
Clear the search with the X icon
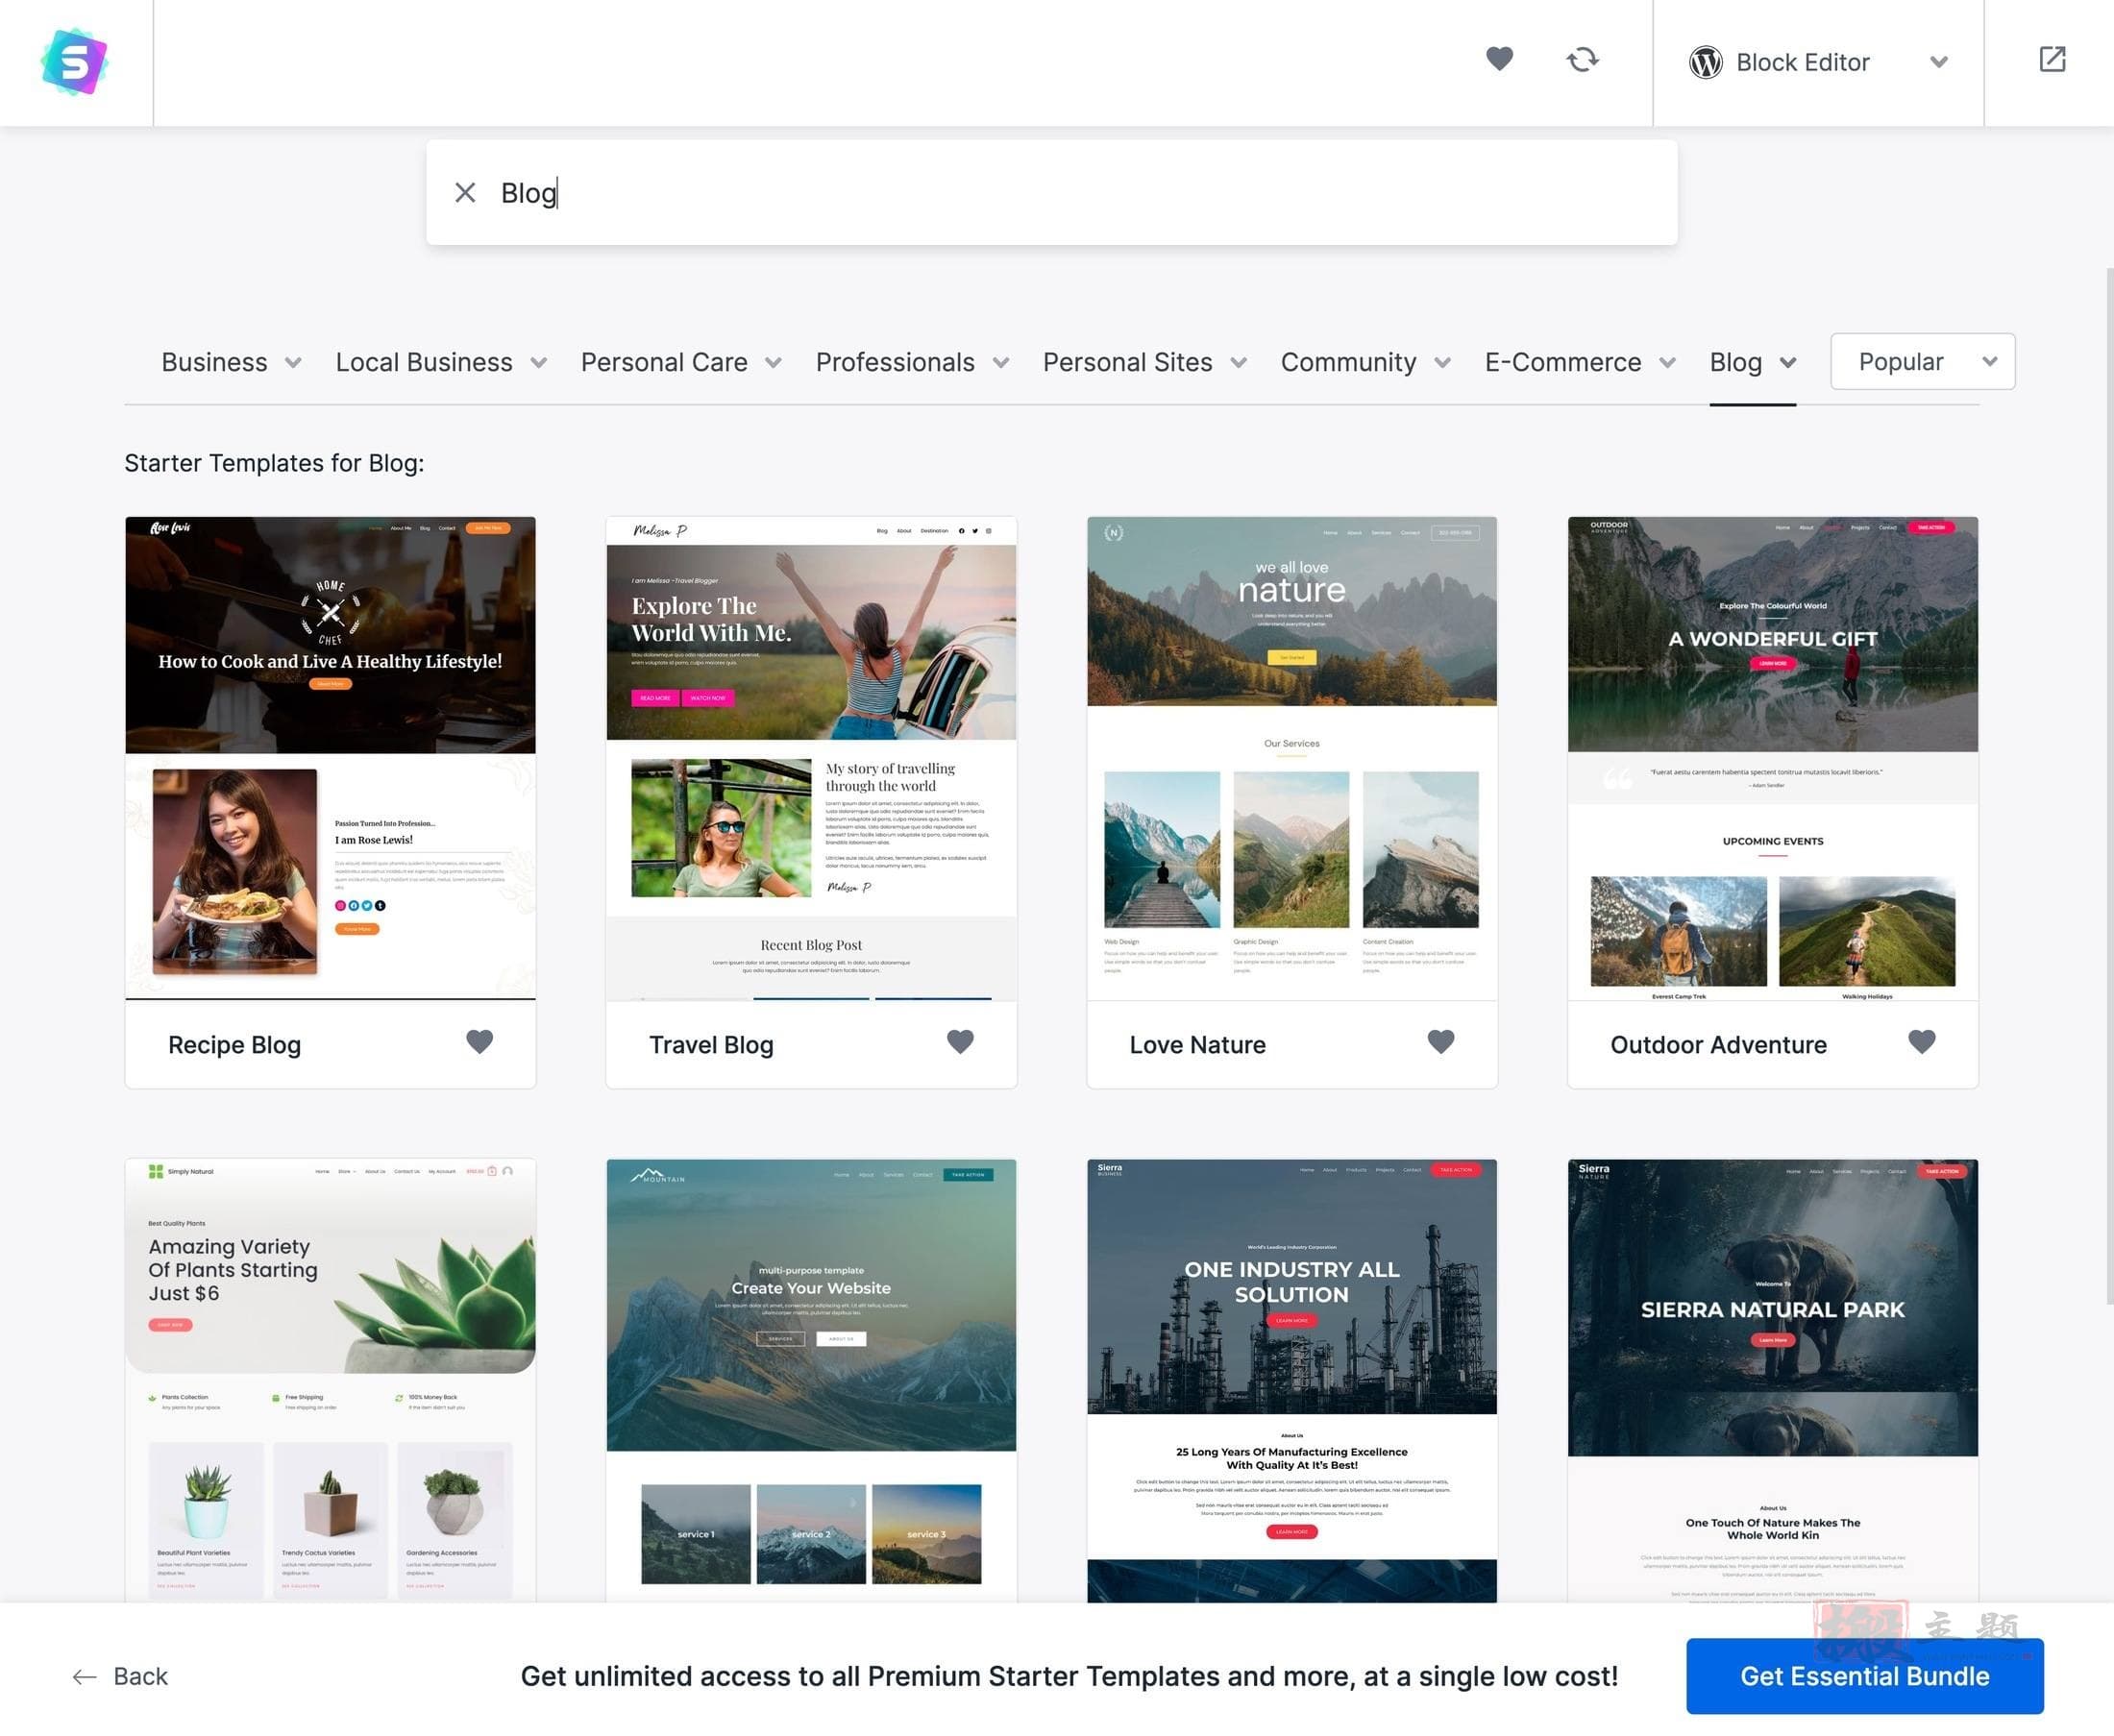tap(465, 192)
